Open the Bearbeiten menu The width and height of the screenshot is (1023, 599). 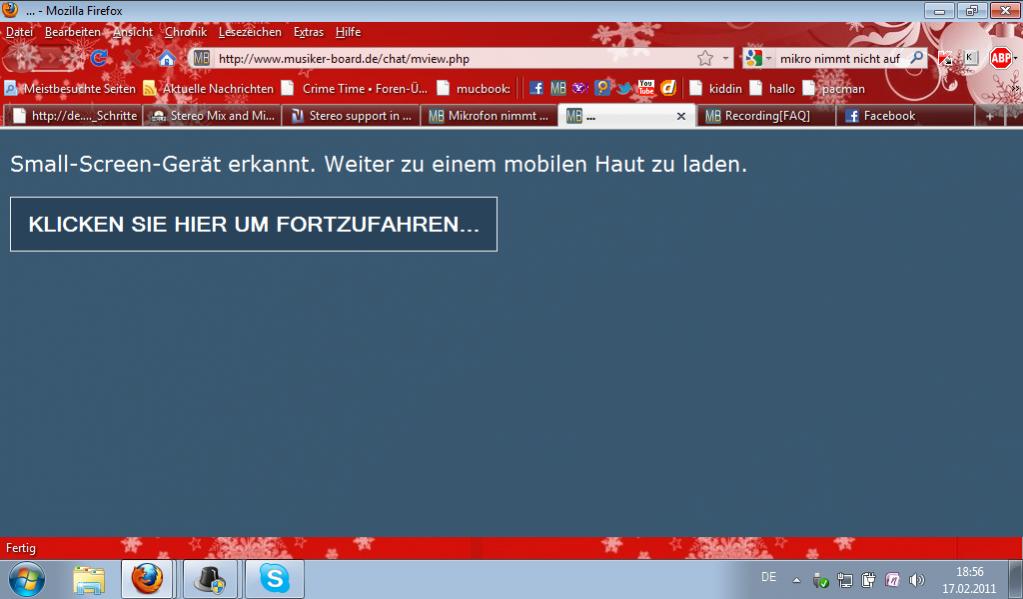72,32
